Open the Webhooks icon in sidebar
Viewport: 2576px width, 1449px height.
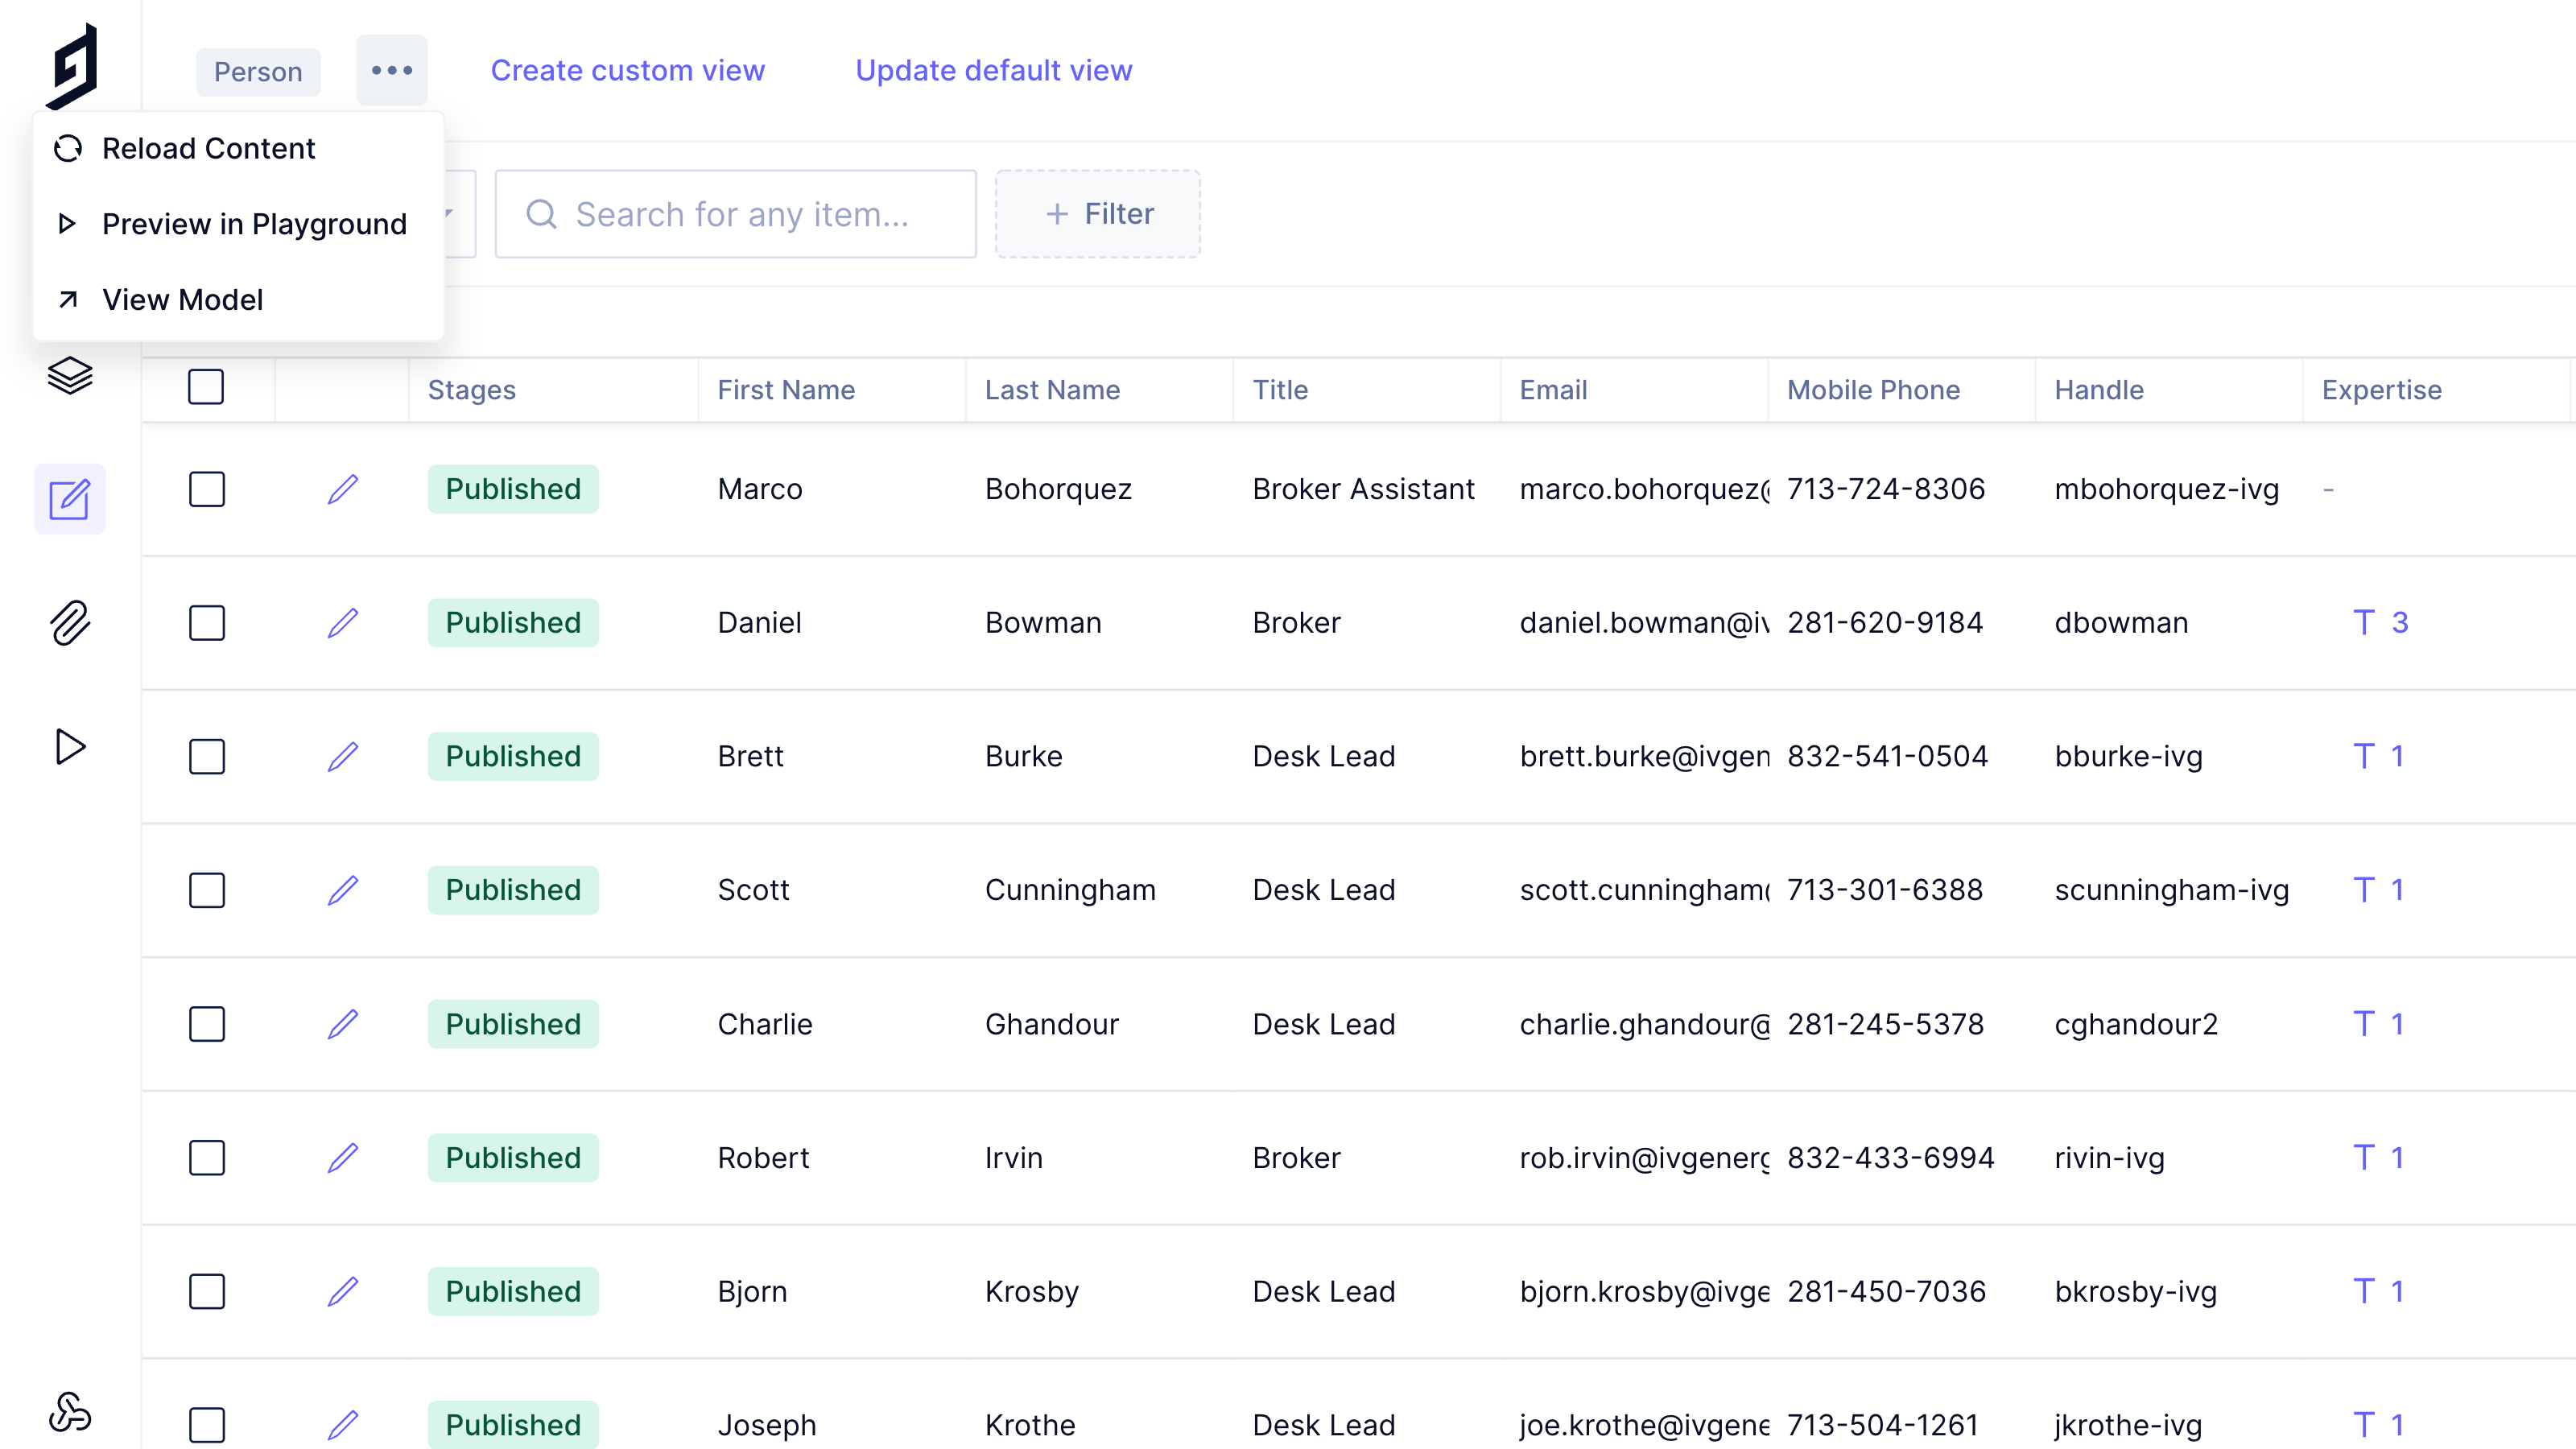point(70,1412)
